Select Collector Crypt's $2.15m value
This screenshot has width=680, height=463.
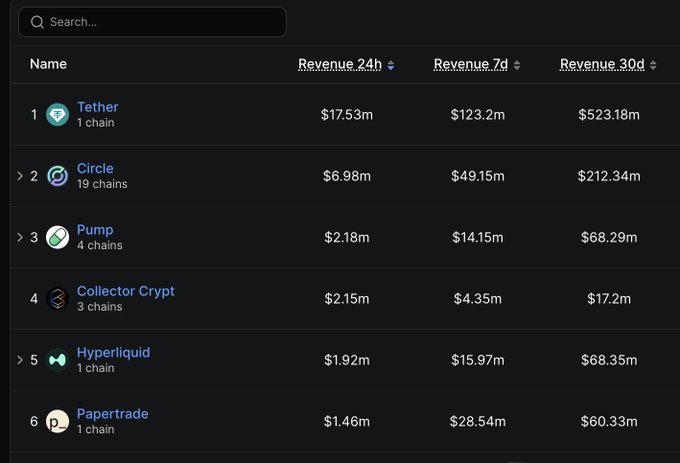pos(347,299)
